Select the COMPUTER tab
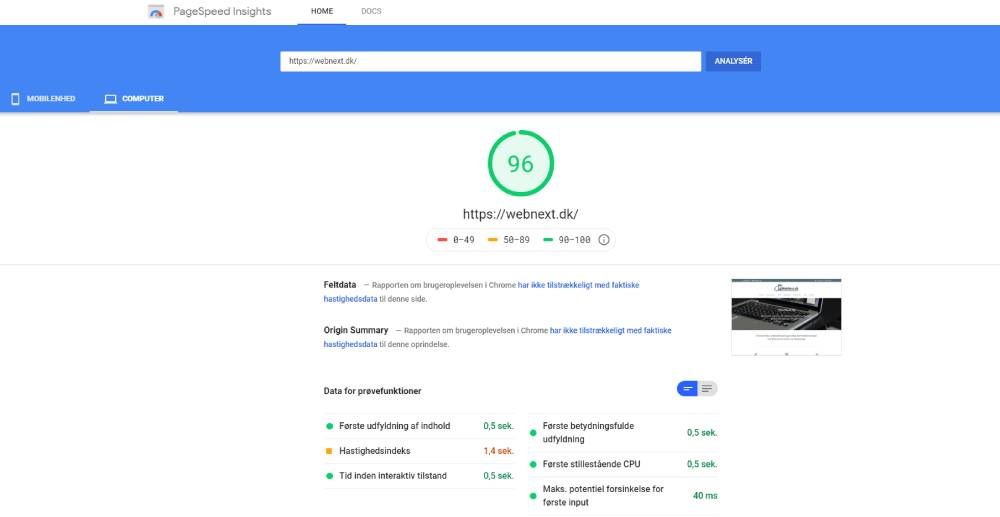The height and width of the screenshot is (517, 1000). point(134,99)
